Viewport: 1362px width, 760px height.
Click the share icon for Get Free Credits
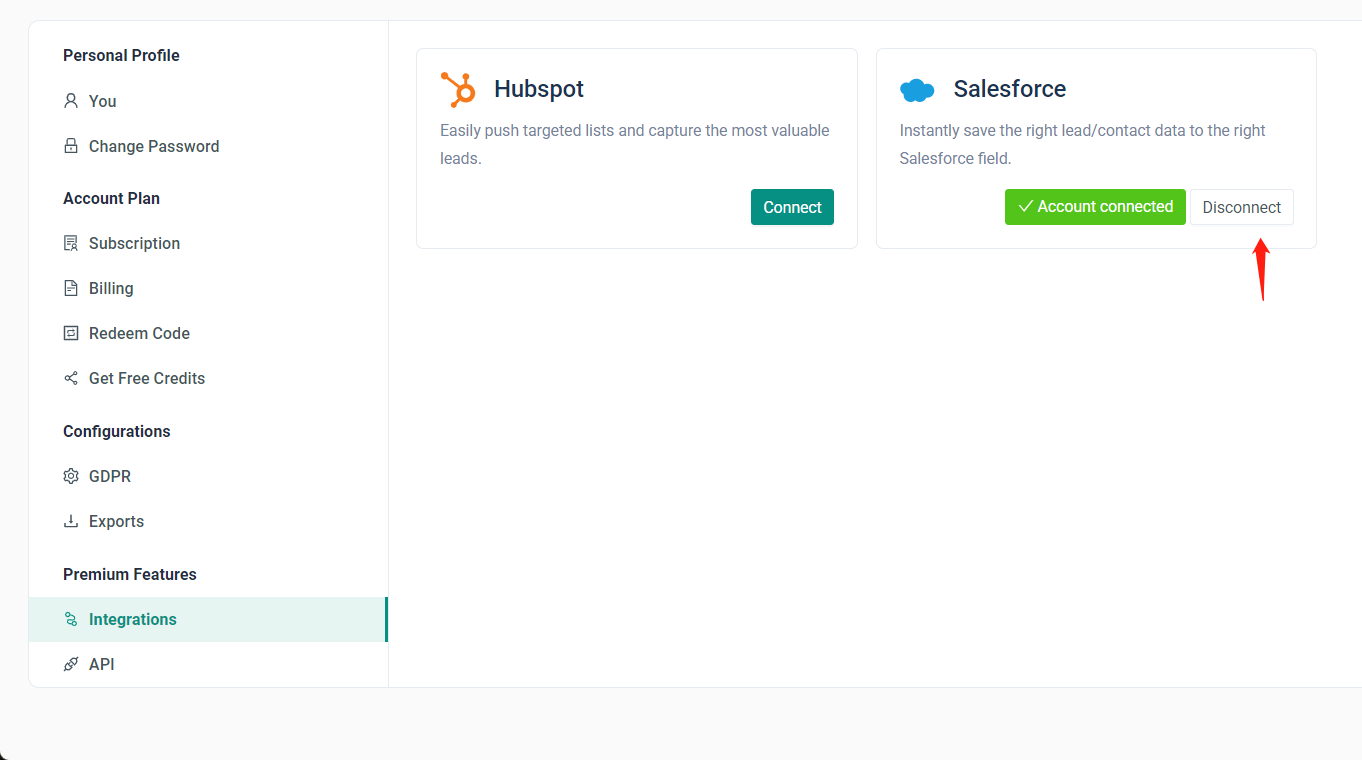[71, 378]
